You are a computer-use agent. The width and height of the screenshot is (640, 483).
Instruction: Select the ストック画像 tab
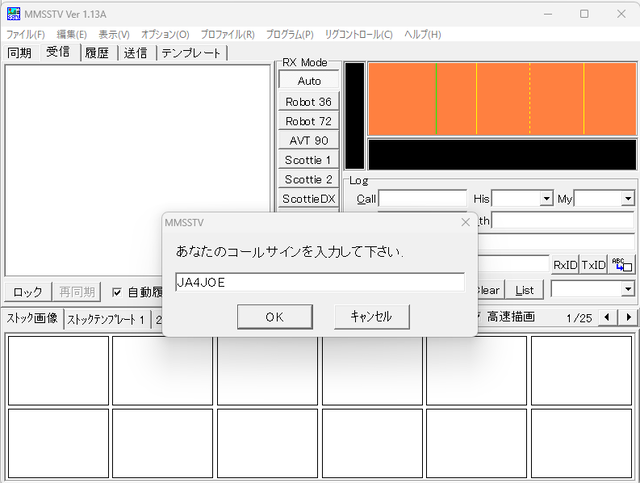click(x=32, y=318)
